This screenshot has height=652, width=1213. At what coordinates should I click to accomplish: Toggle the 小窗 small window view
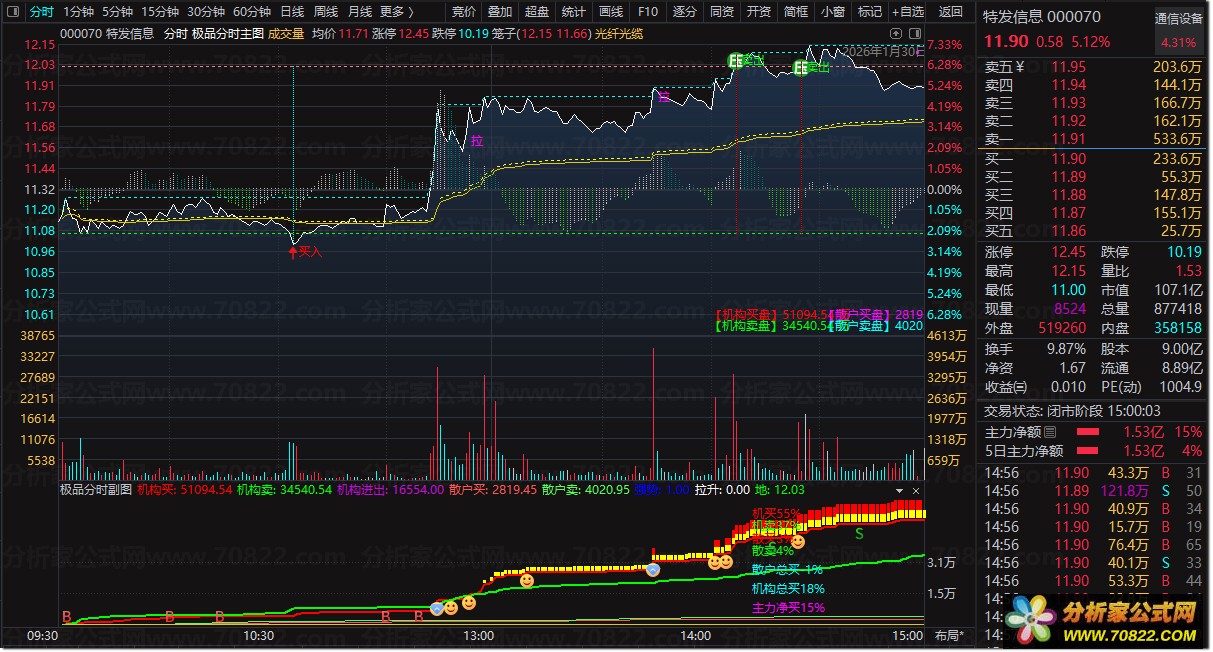tap(832, 12)
